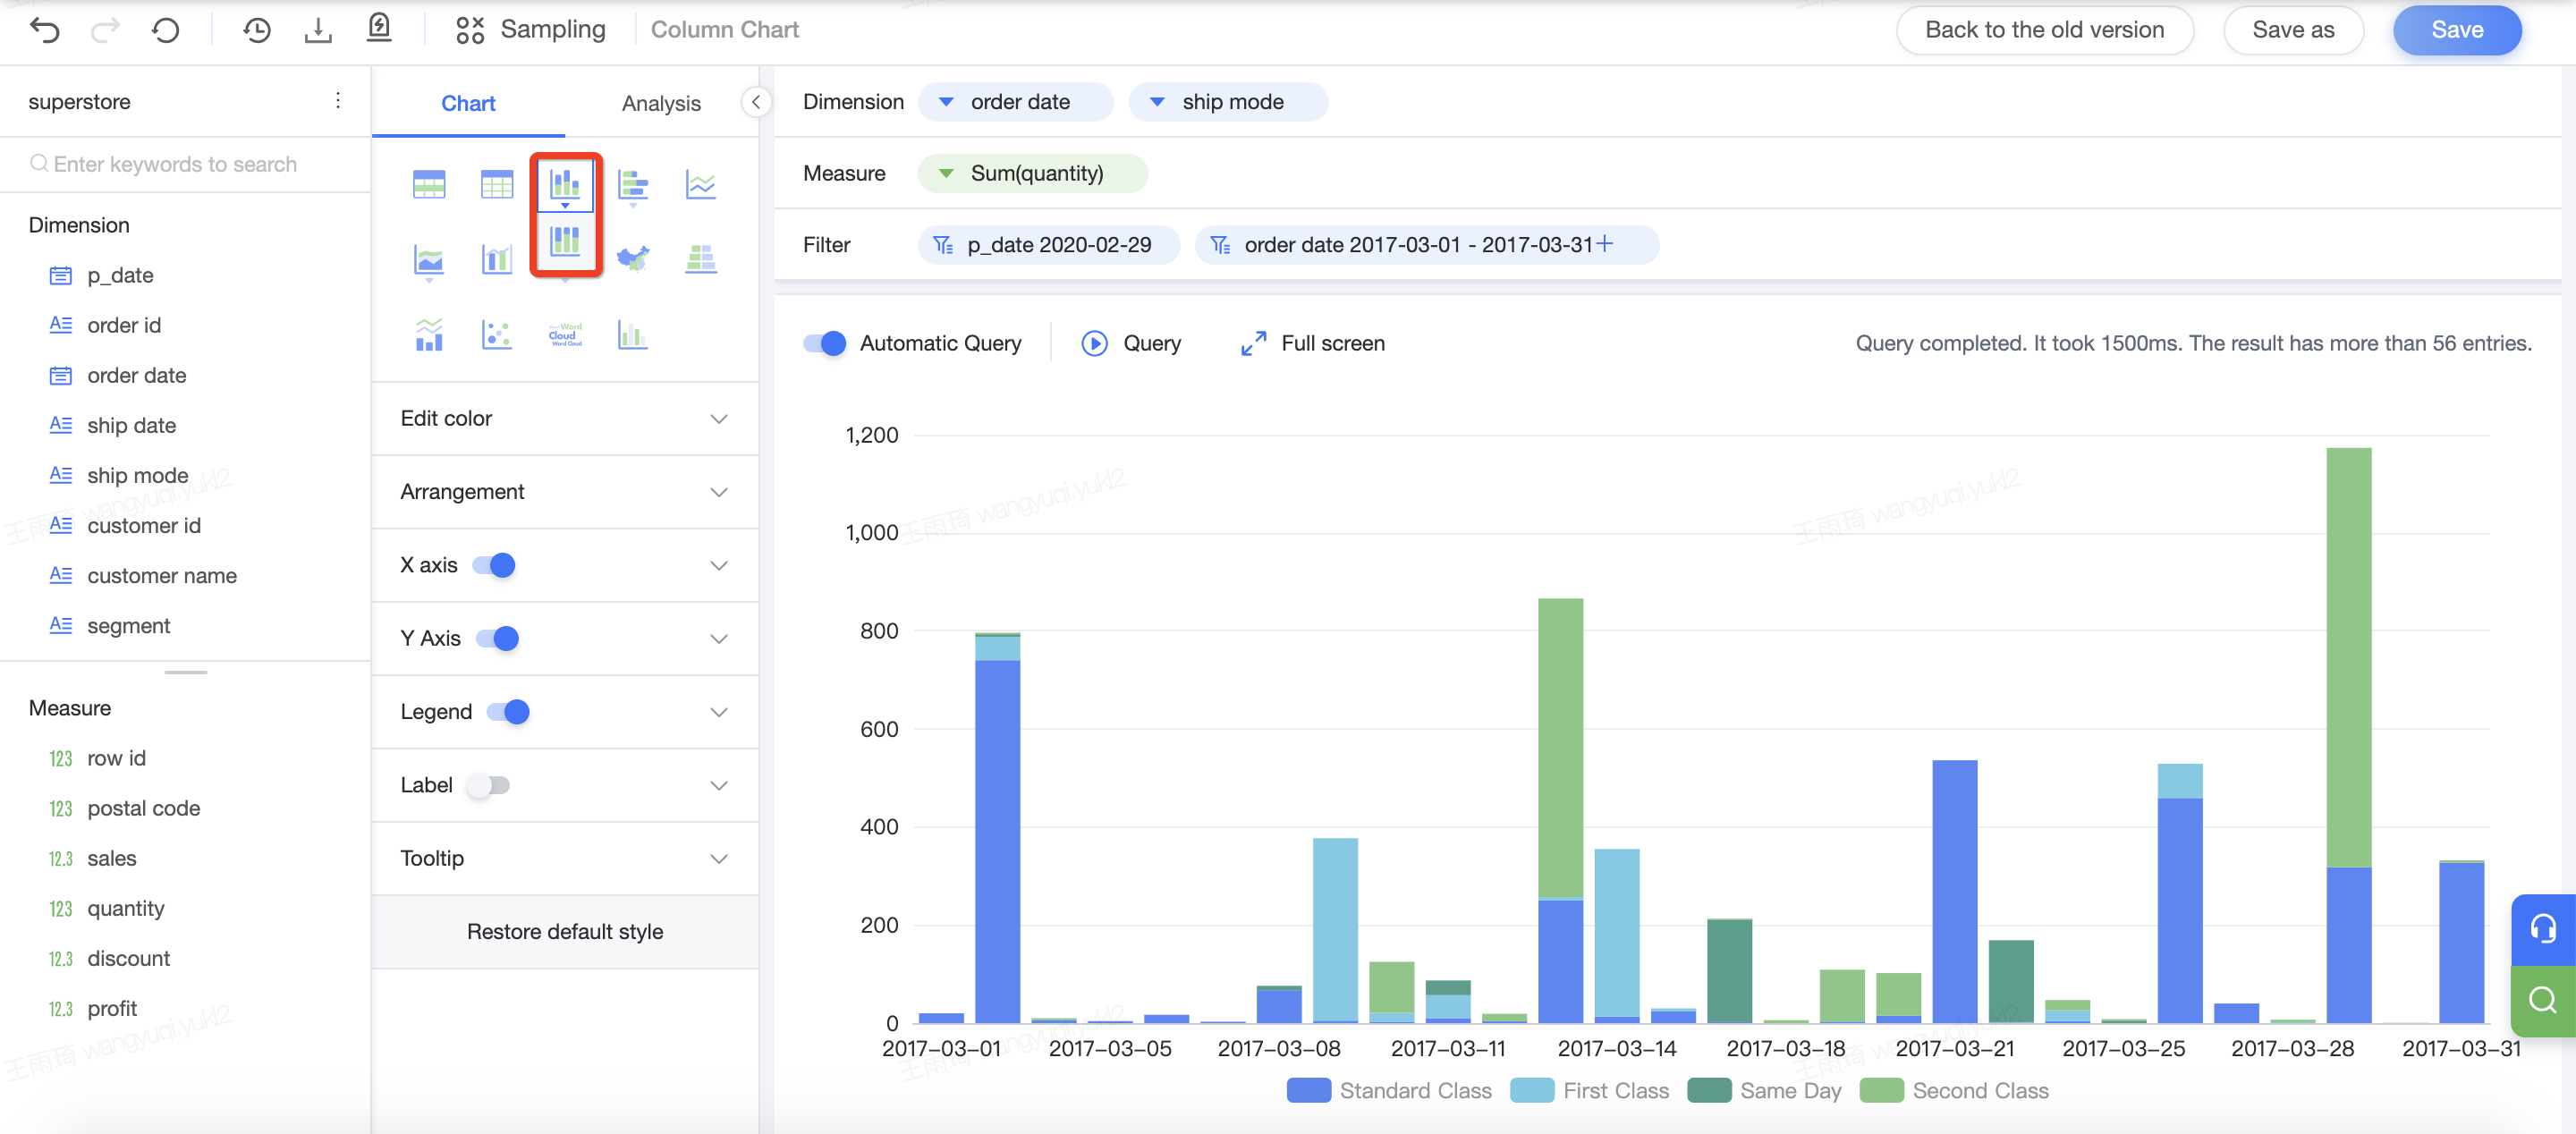Click Restore default style
This screenshot has height=1134, width=2576.
pyautogui.click(x=565, y=931)
